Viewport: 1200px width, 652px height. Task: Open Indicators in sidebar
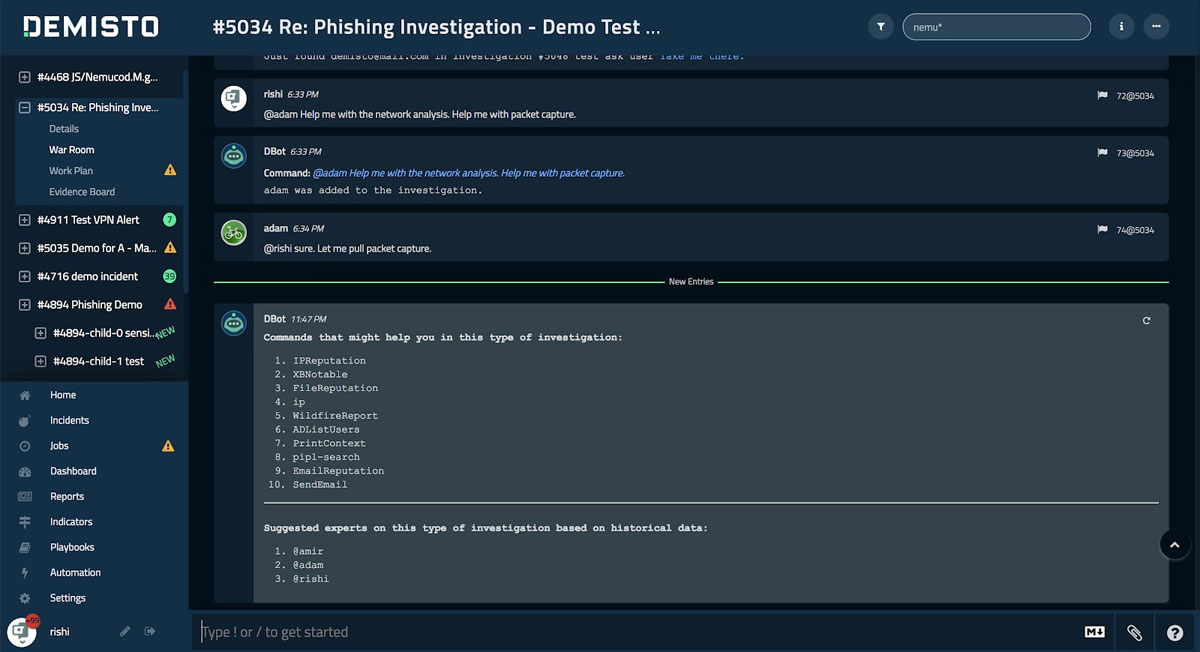click(x=71, y=522)
